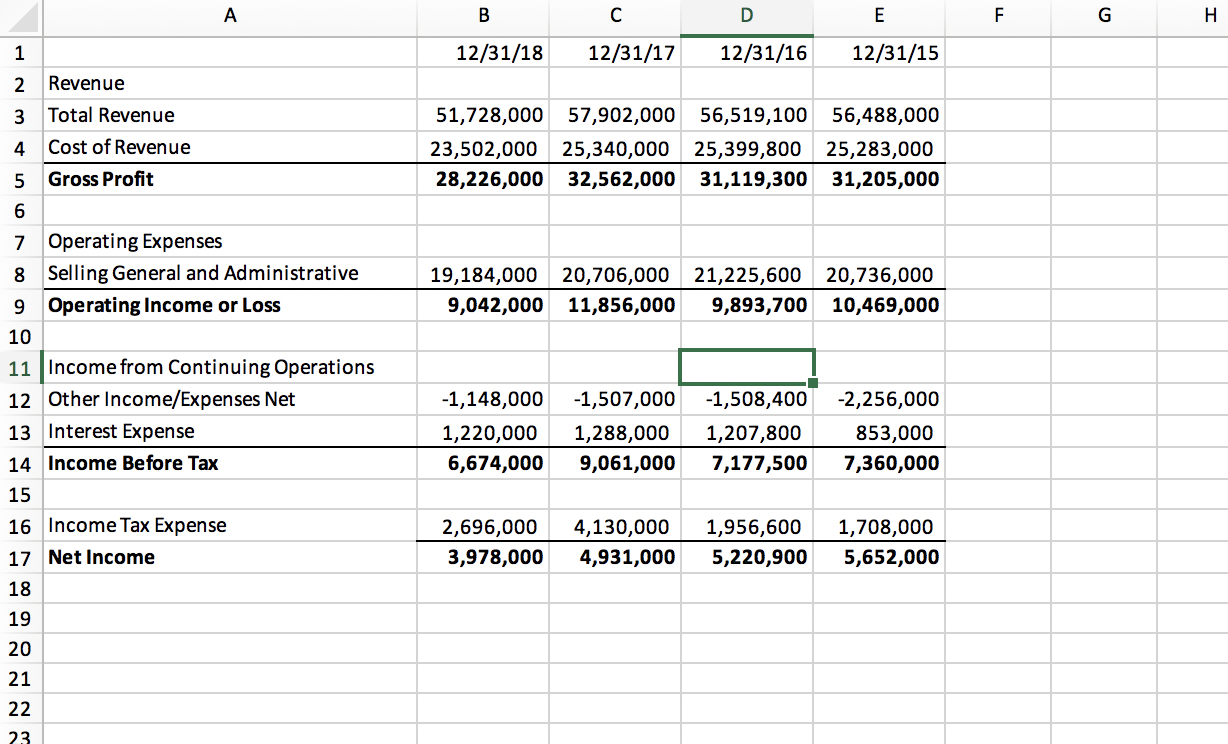Click the 12/31/15 date header cell

[878, 52]
